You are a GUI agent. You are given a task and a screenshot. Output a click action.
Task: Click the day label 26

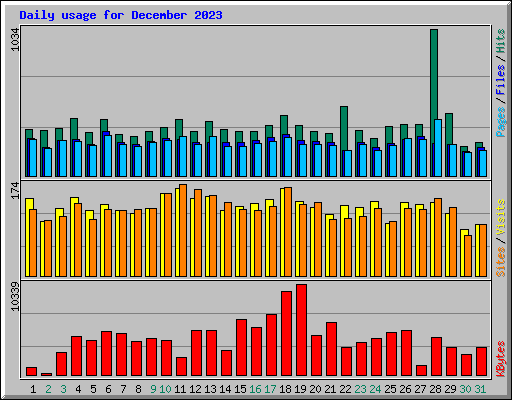coord(405,389)
